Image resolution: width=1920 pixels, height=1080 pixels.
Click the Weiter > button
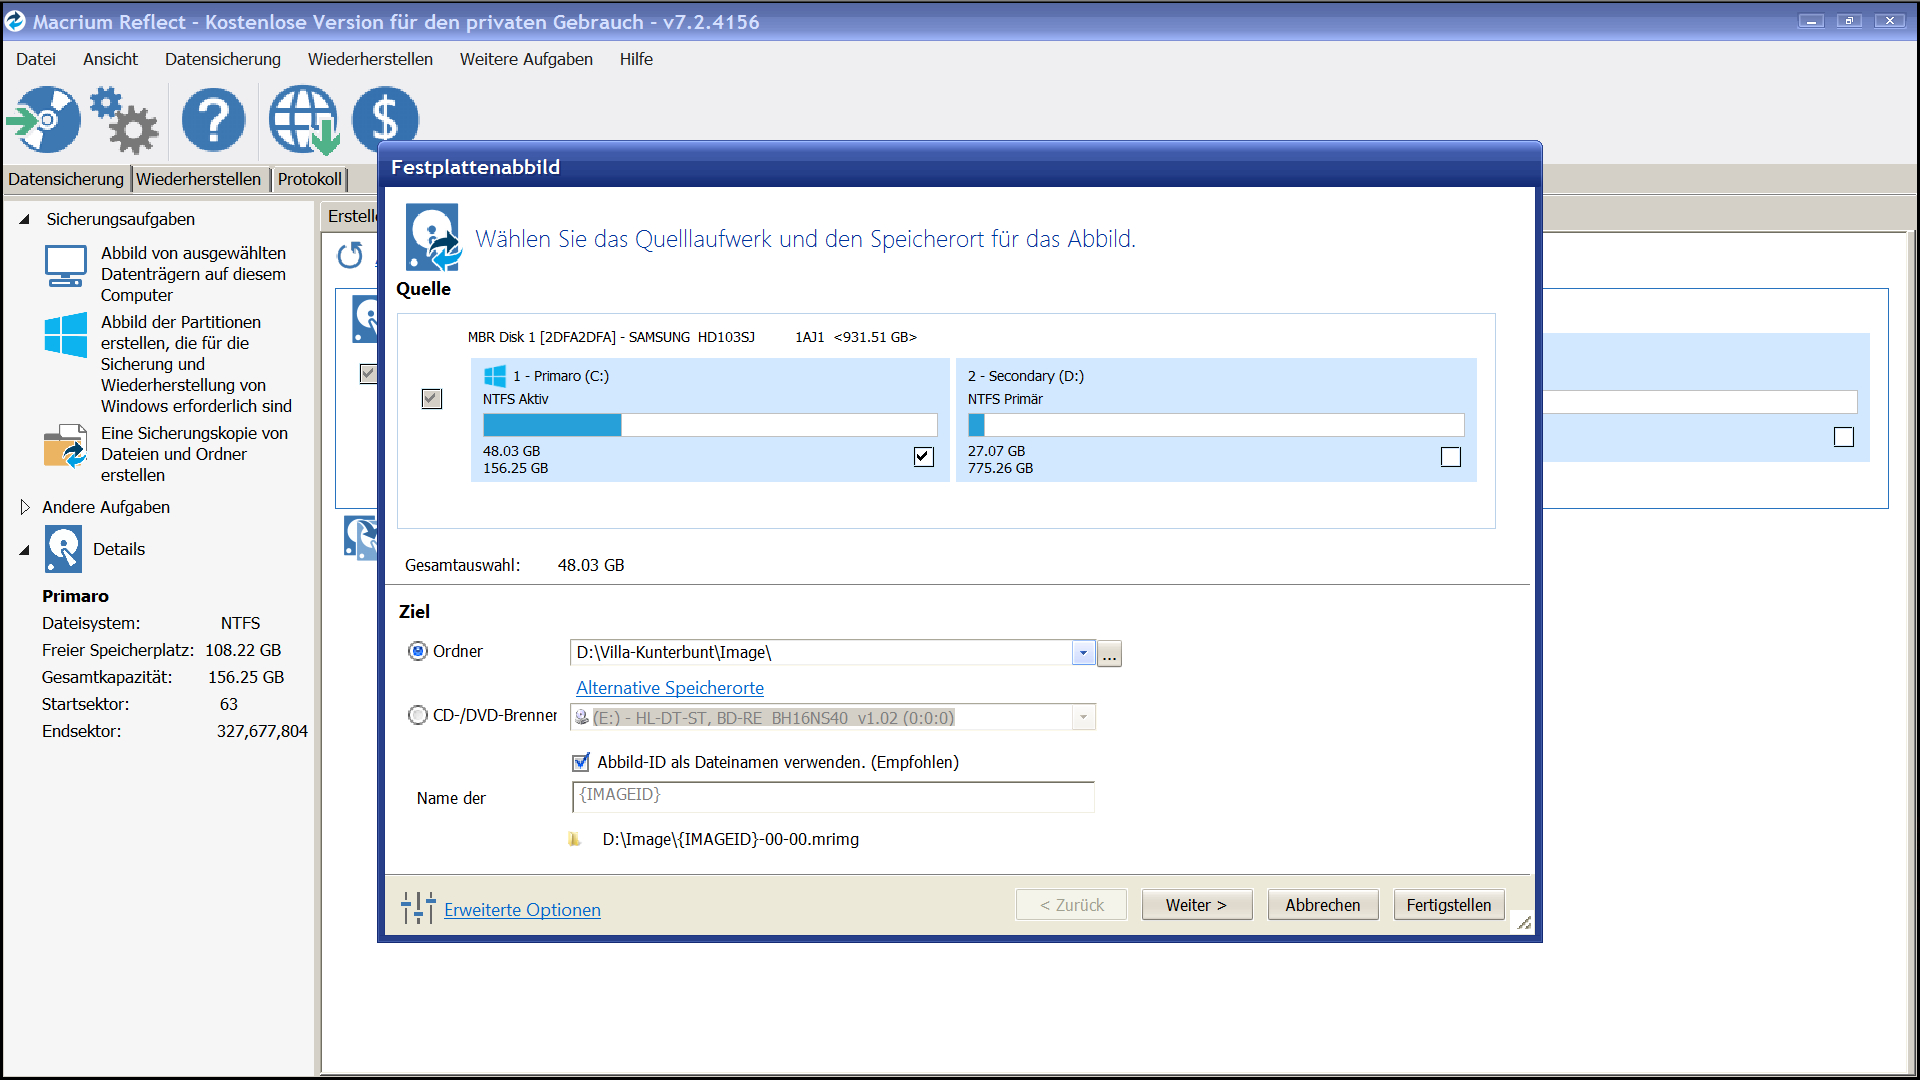tap(1196, 905)
